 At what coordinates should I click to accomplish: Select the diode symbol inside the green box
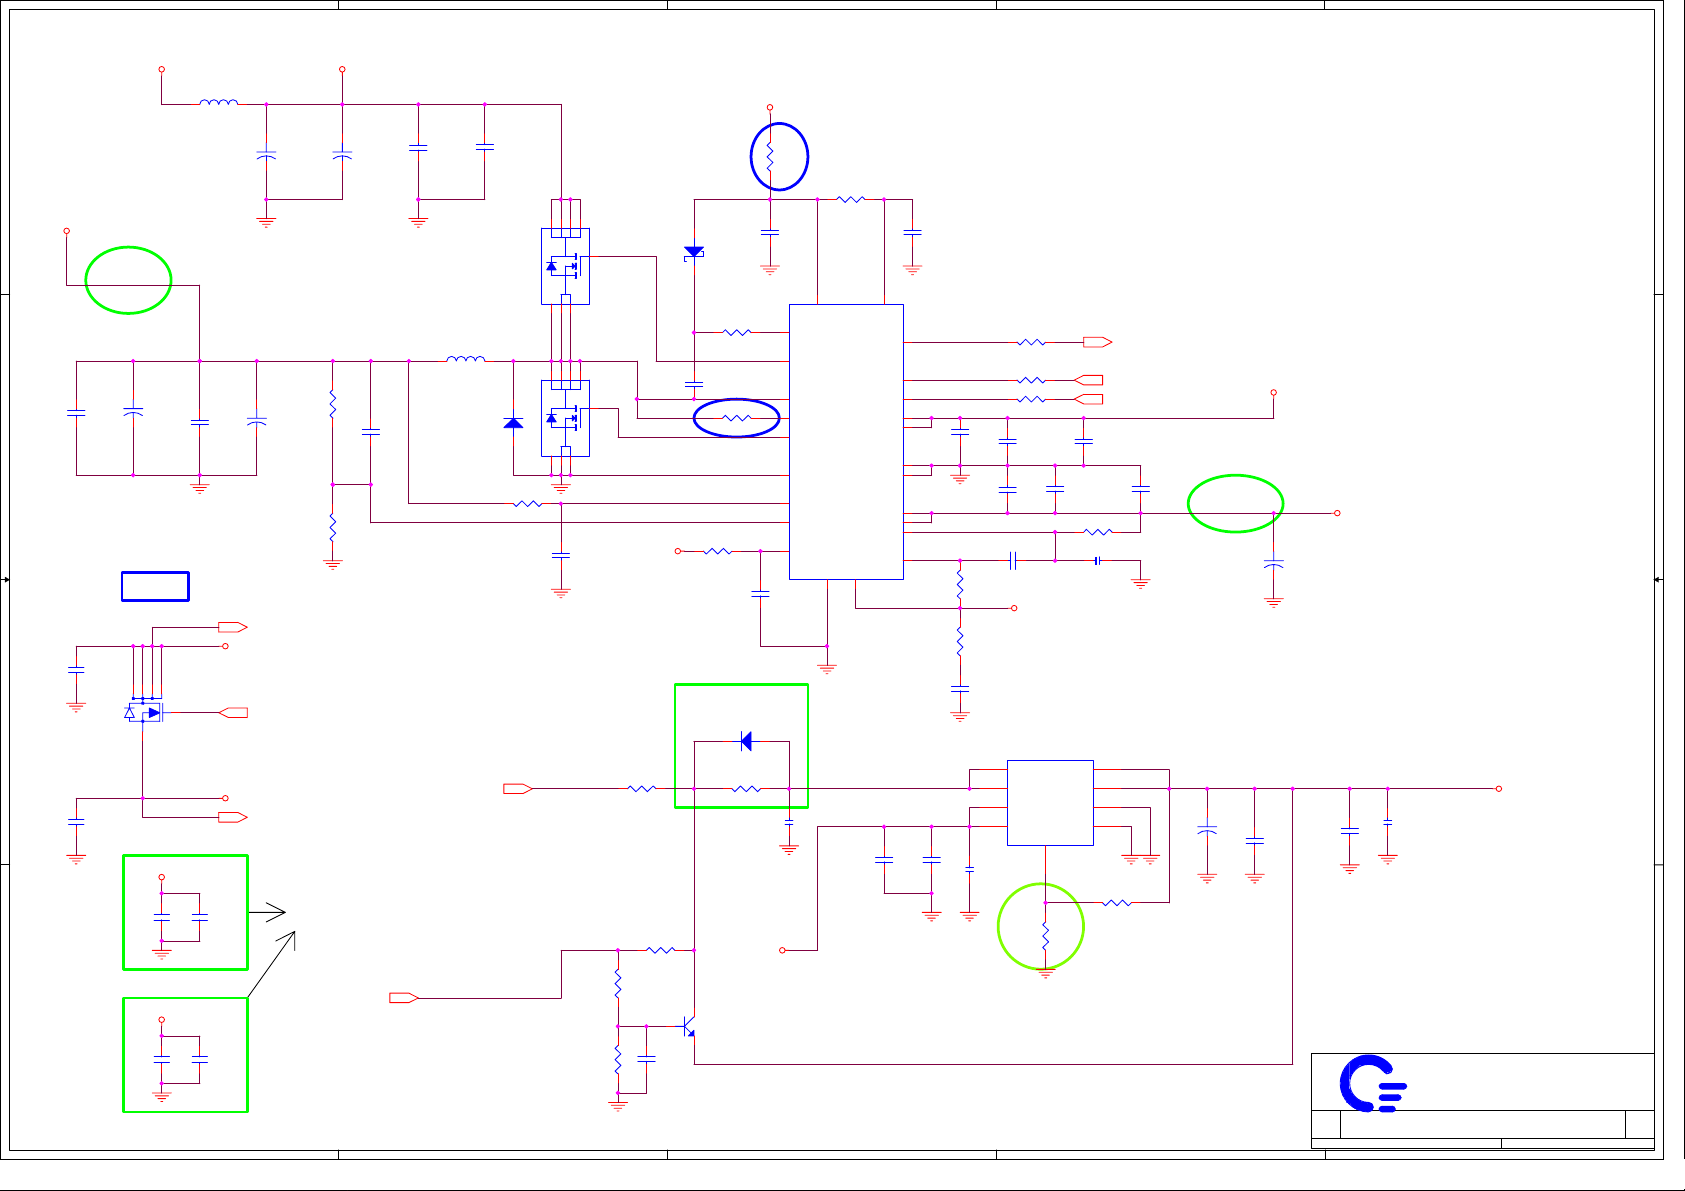point(746,741)
